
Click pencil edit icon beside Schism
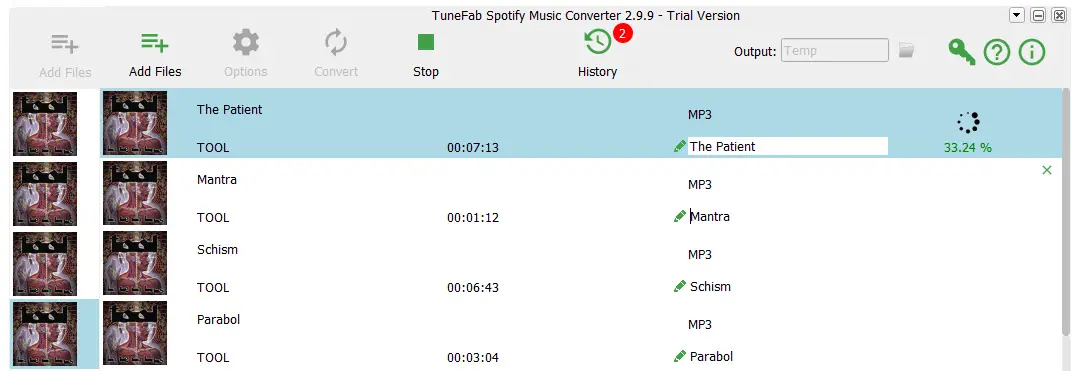click(x=680, y=286)
